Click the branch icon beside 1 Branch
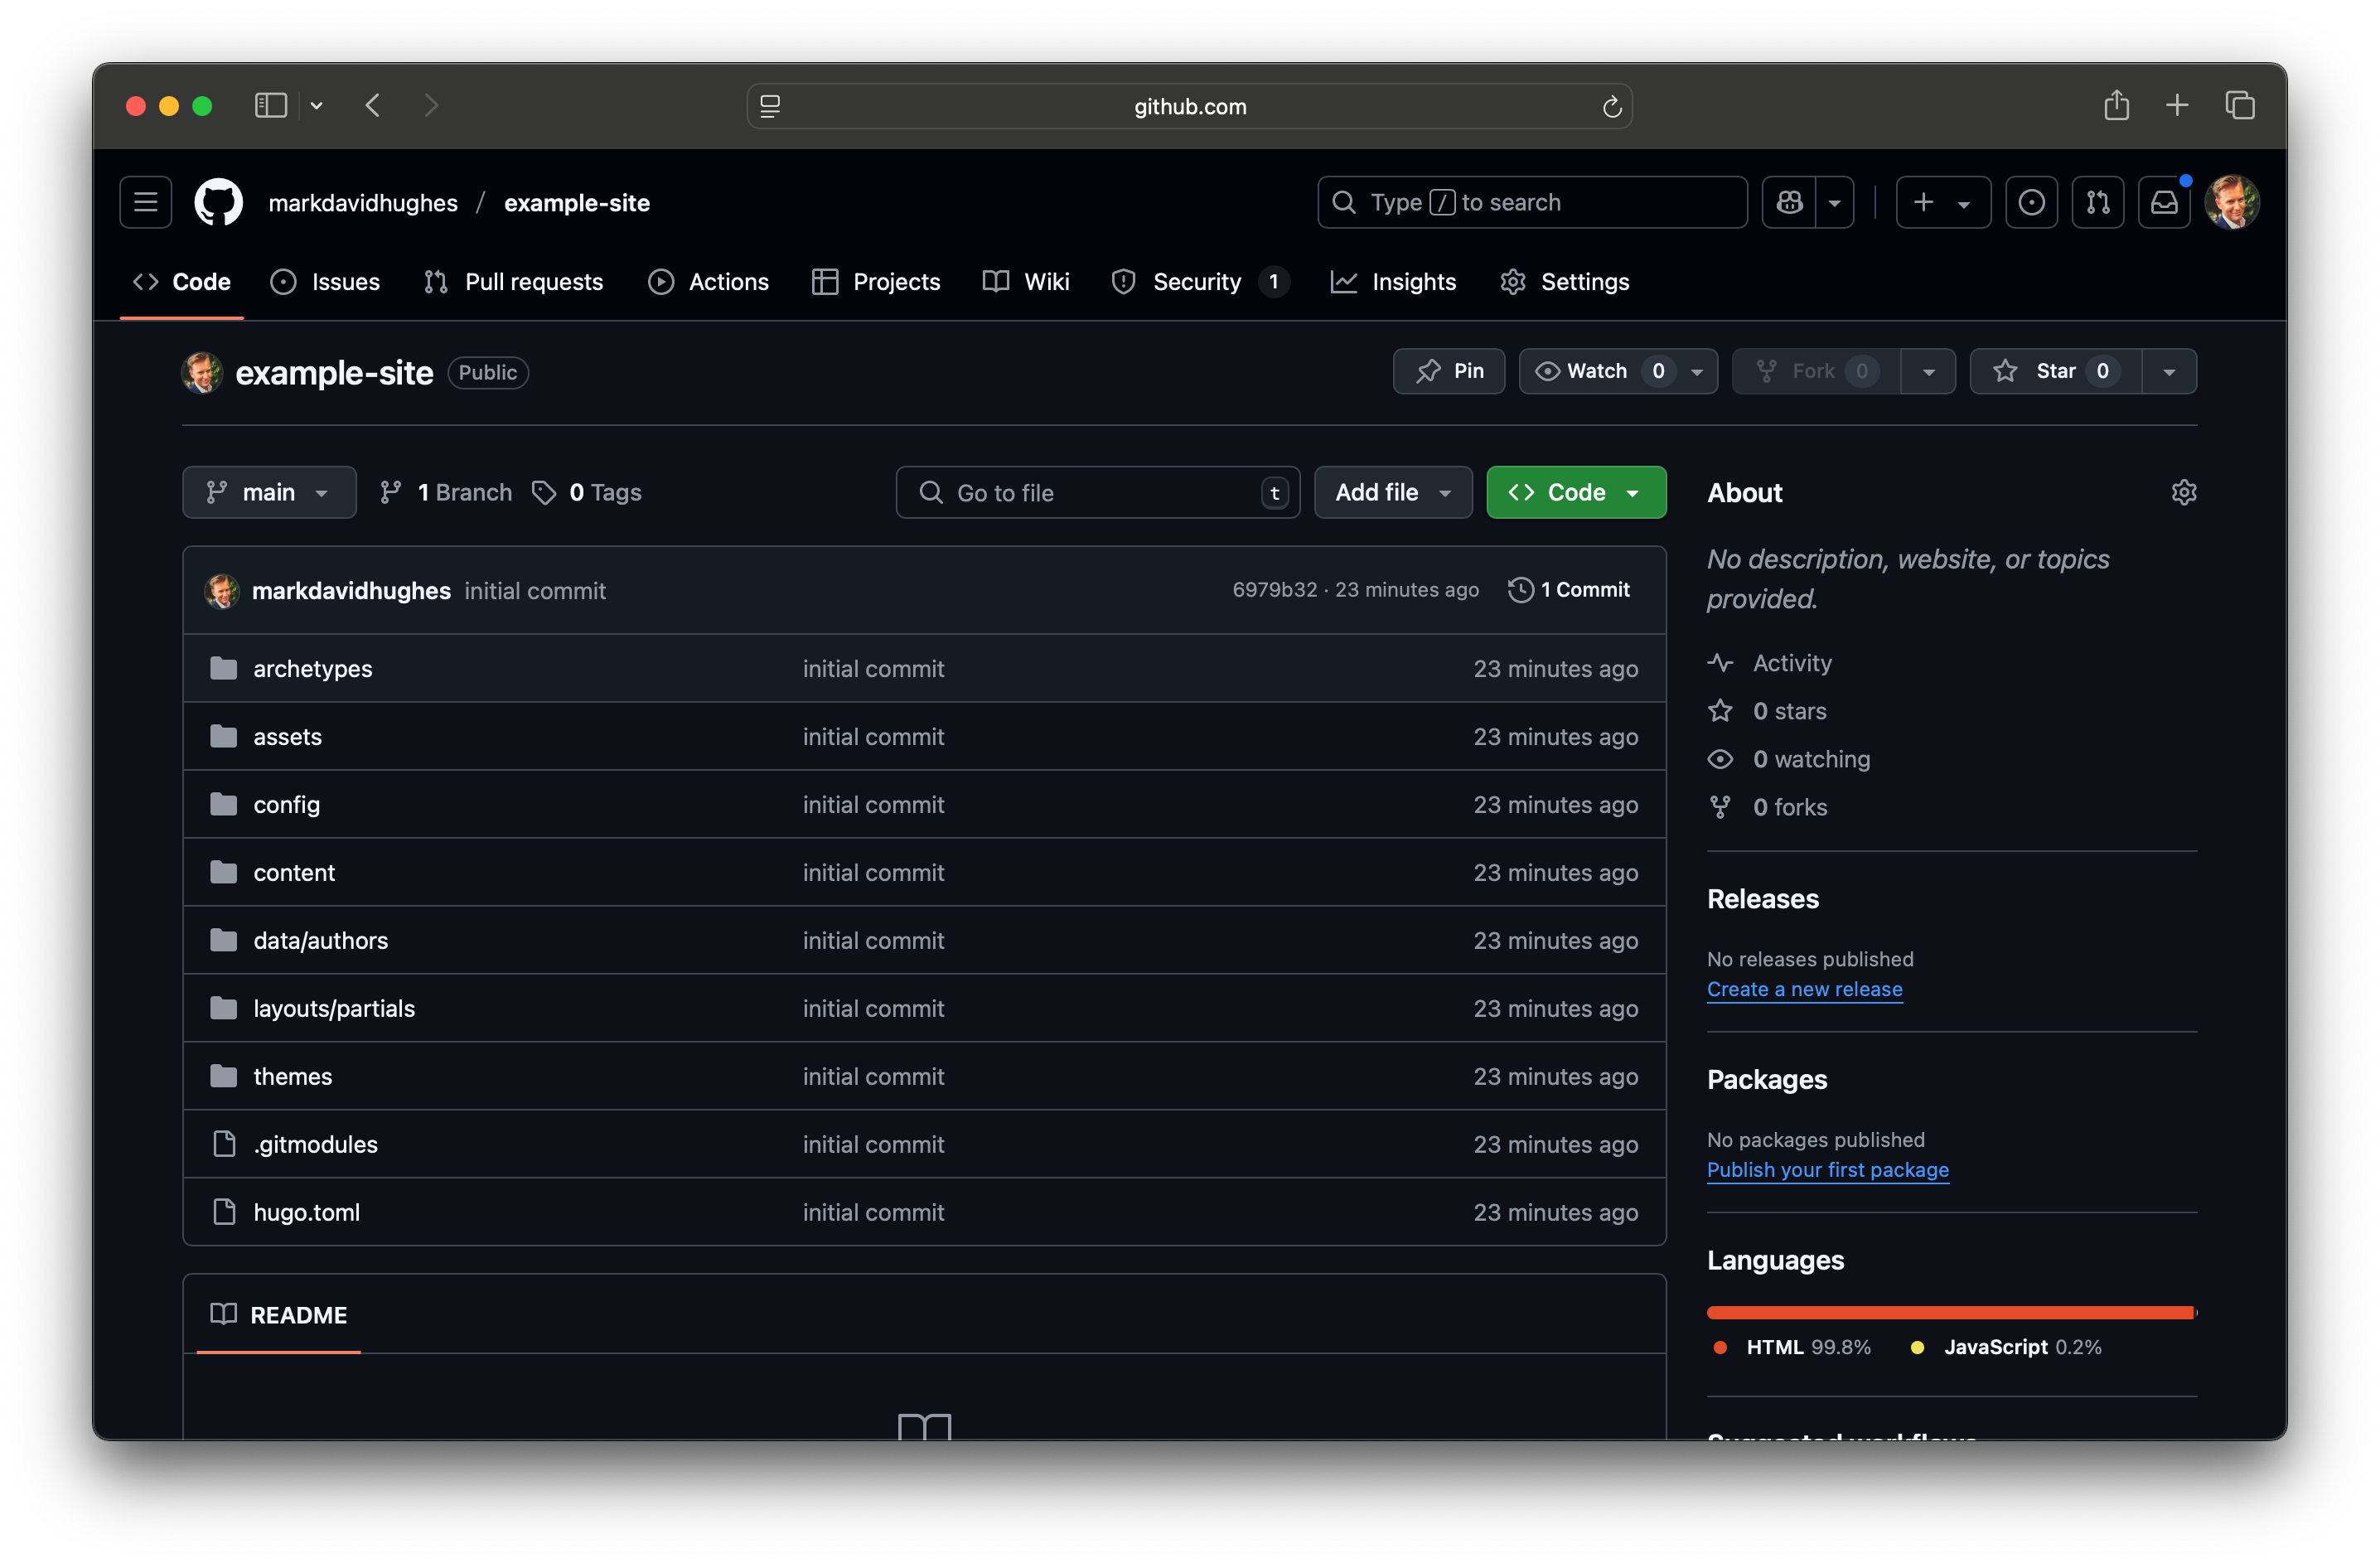The height and width of the screenshot is (1563, 2380). [x=390, y=492]
